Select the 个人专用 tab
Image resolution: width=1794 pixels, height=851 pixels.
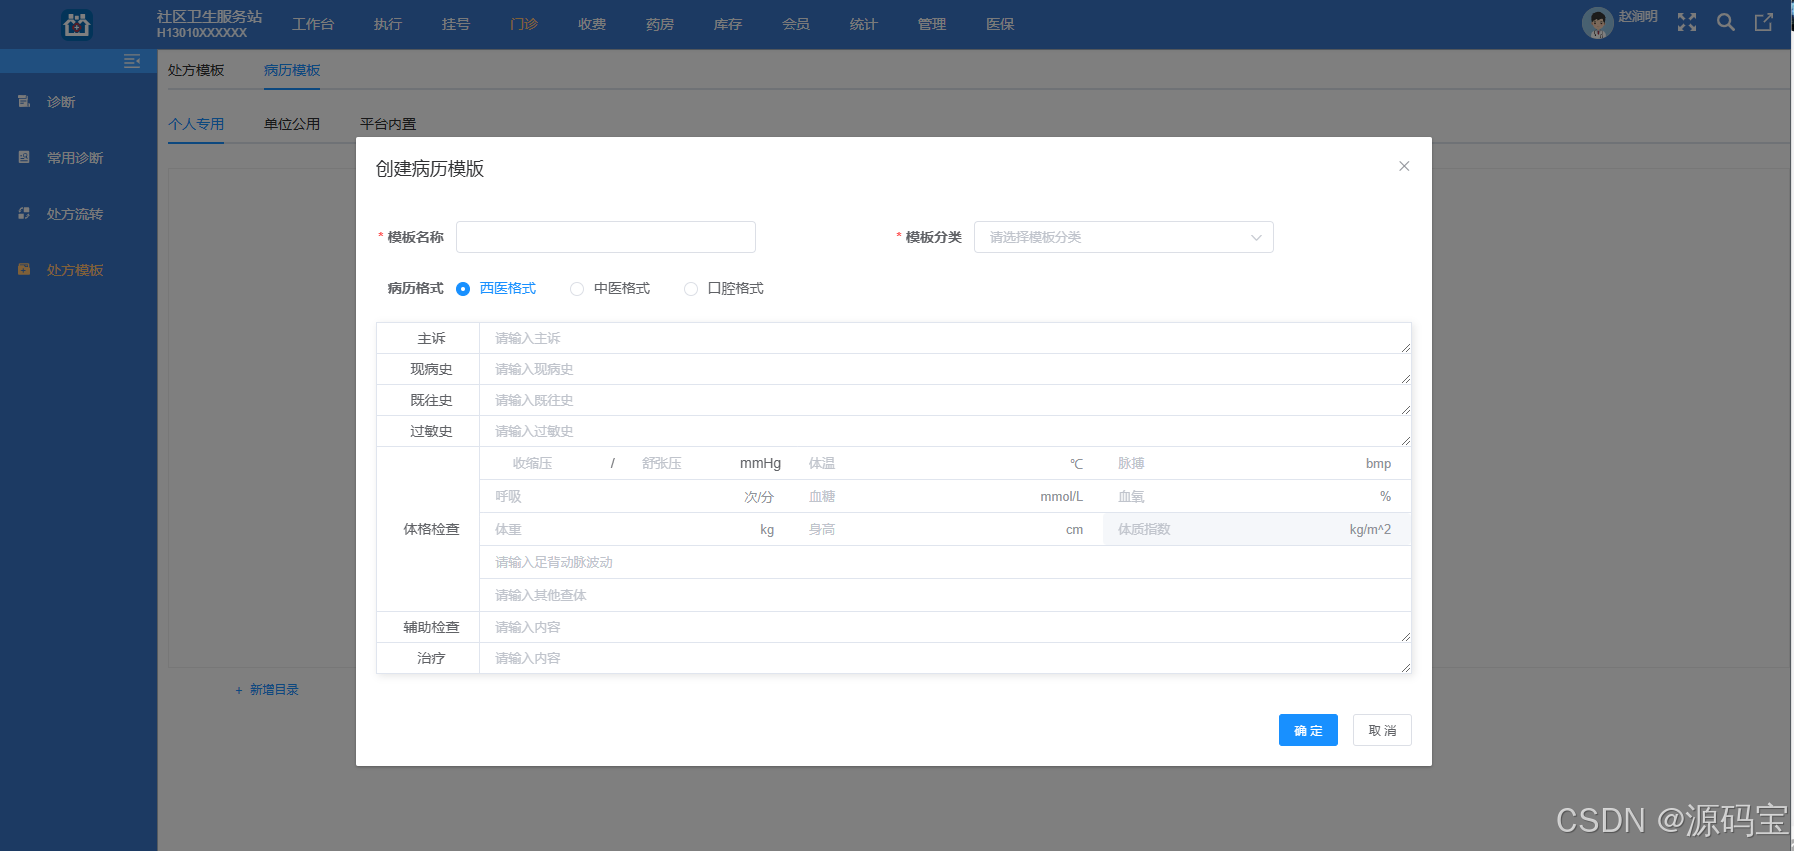point(196,124)
